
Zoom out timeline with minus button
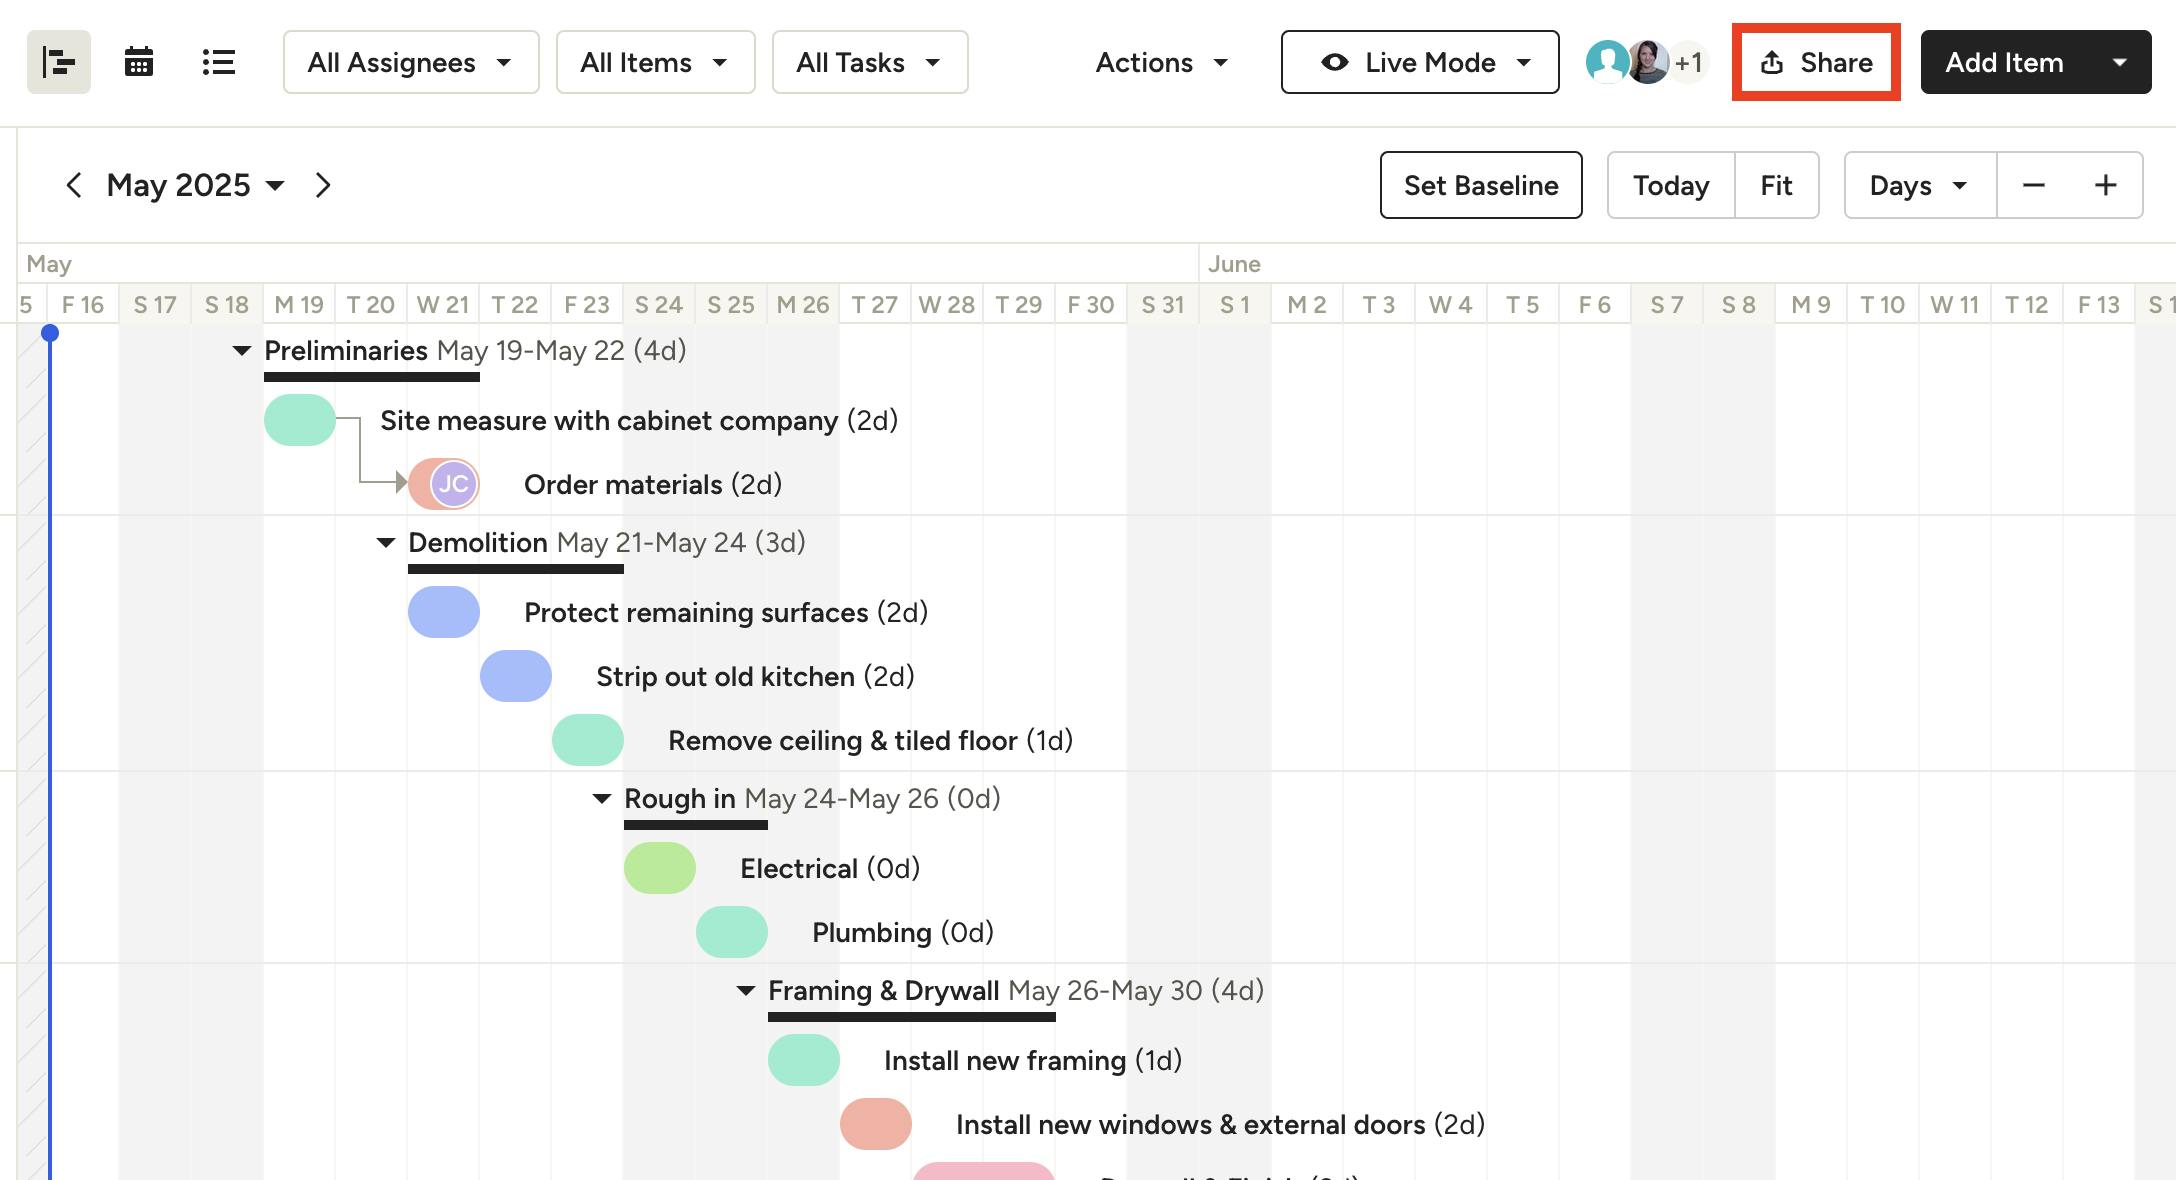point(2033,185)
